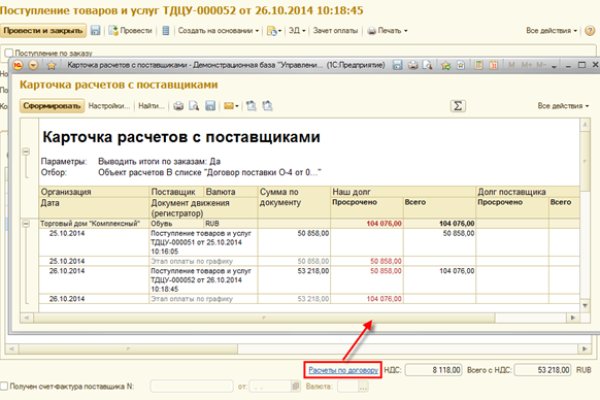Open 'Все действия' menu of the document
The height and width of the screenshot is (400, 600).
coord(551,31)
